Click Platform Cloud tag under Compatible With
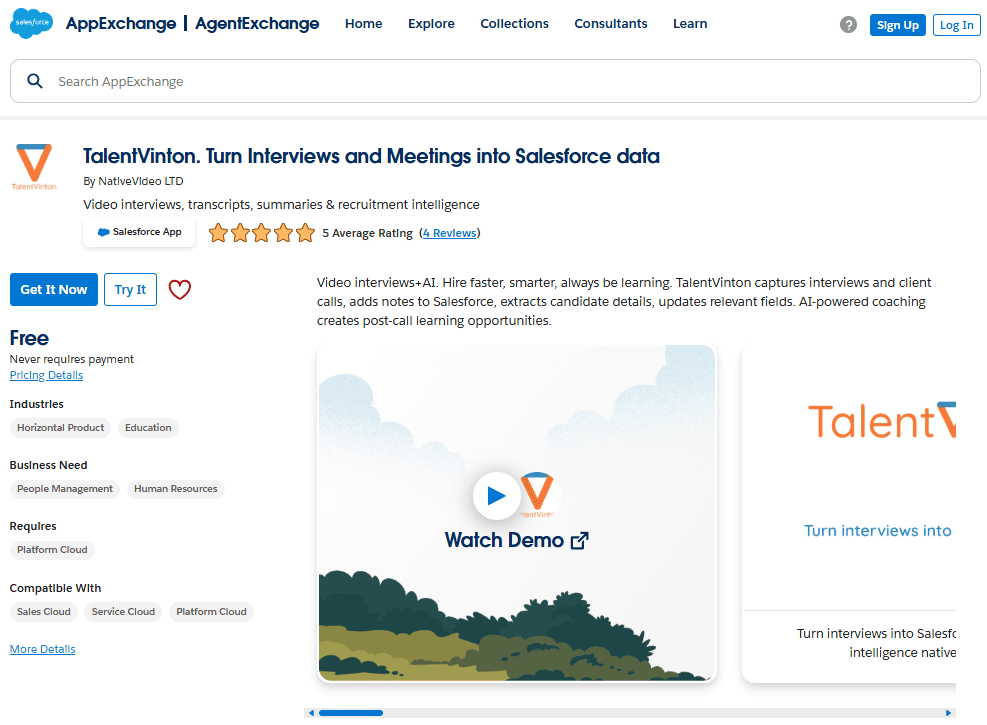This screenshot has height=725, width=987. (211, 612)
